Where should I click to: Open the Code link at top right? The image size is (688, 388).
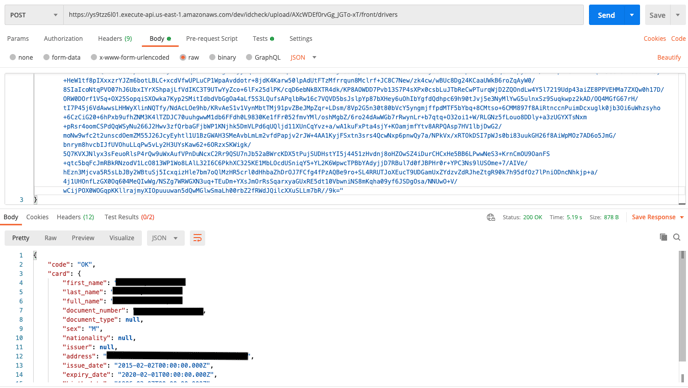pos(678,39)
